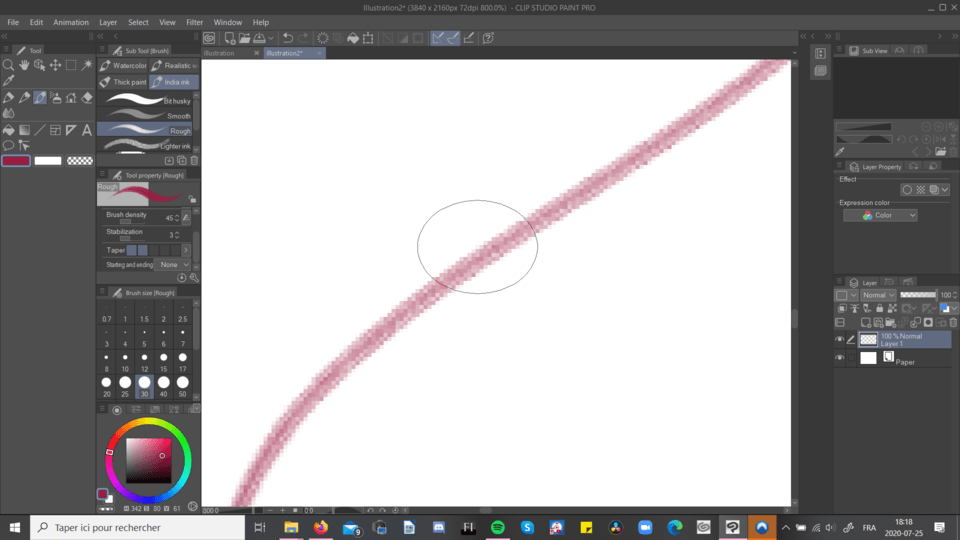This screenshot has width=960, height=540.
Task: Select the Balloon tool
Action: pyautogui.click(x=9, y=146)
